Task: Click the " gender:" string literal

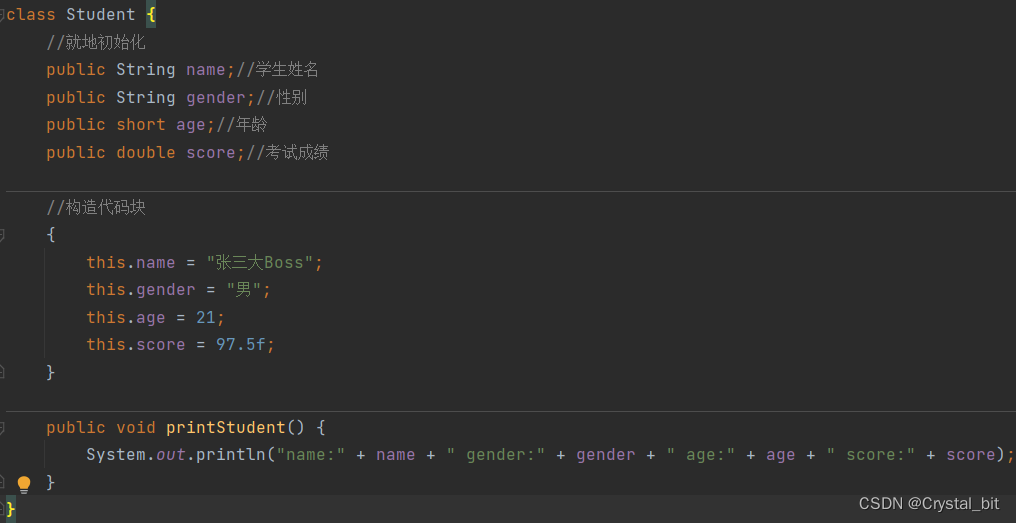Action: [x=496, y=455]
